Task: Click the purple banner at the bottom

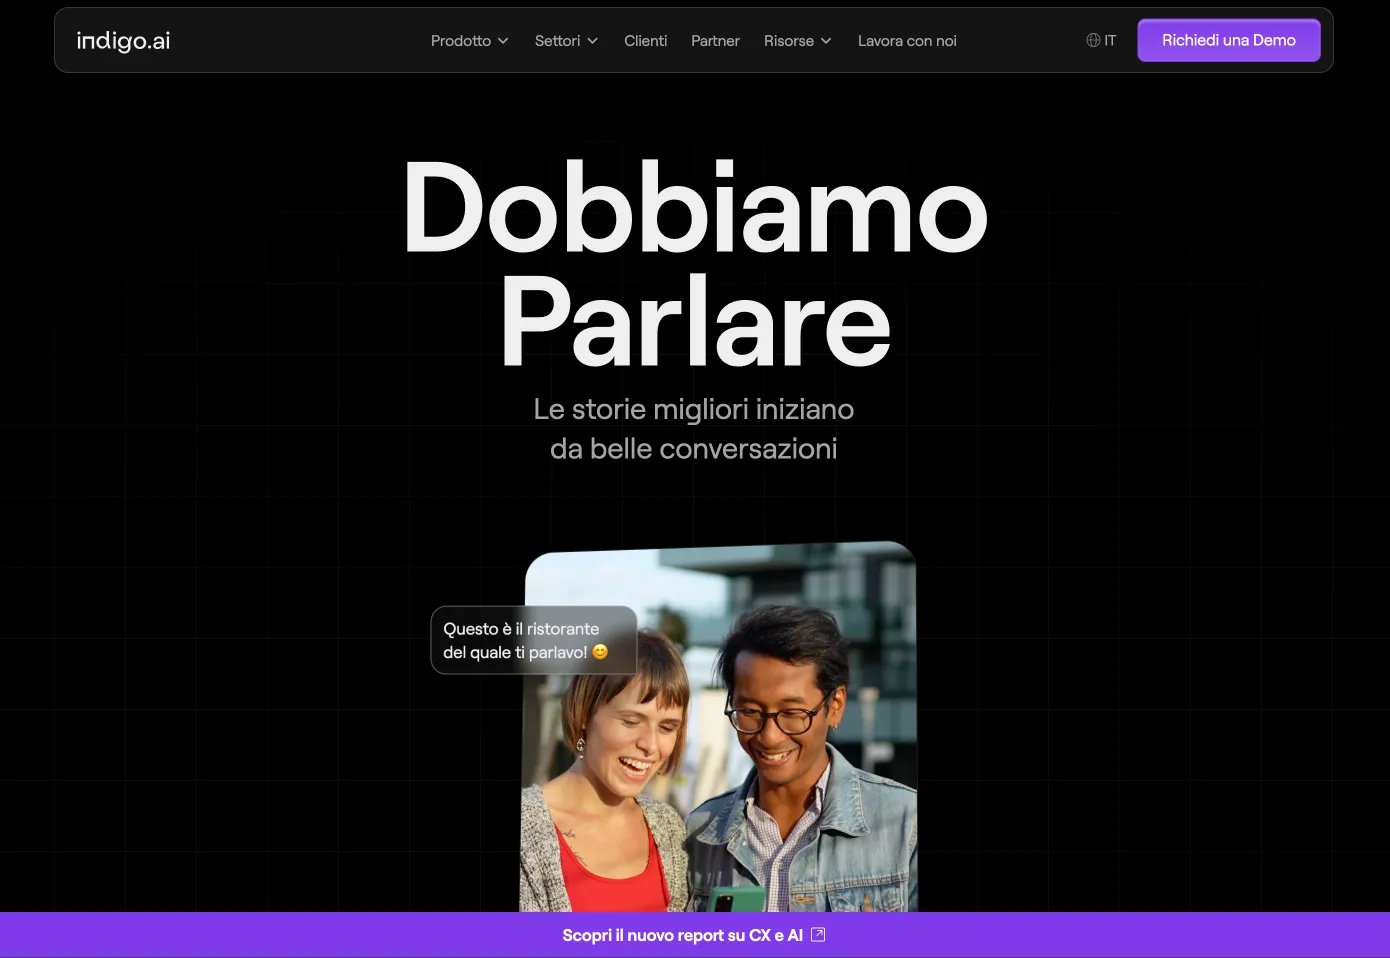Action: pos(694,934)
